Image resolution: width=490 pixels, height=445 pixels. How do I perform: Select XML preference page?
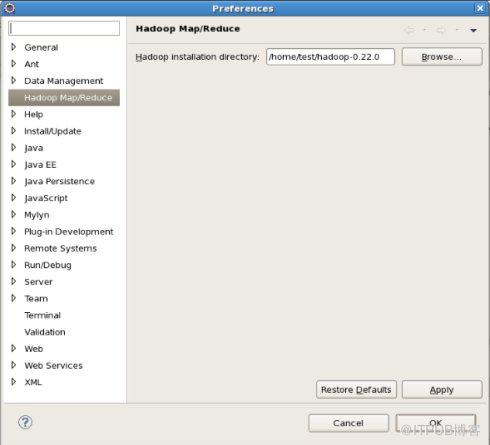pos(33,382)
